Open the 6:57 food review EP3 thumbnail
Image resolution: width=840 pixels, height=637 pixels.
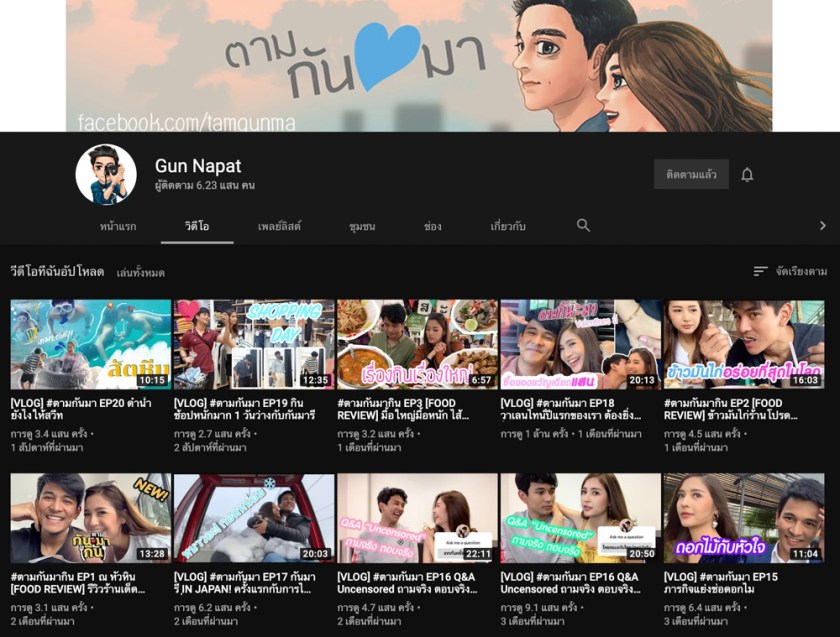[x=417, y=344]
